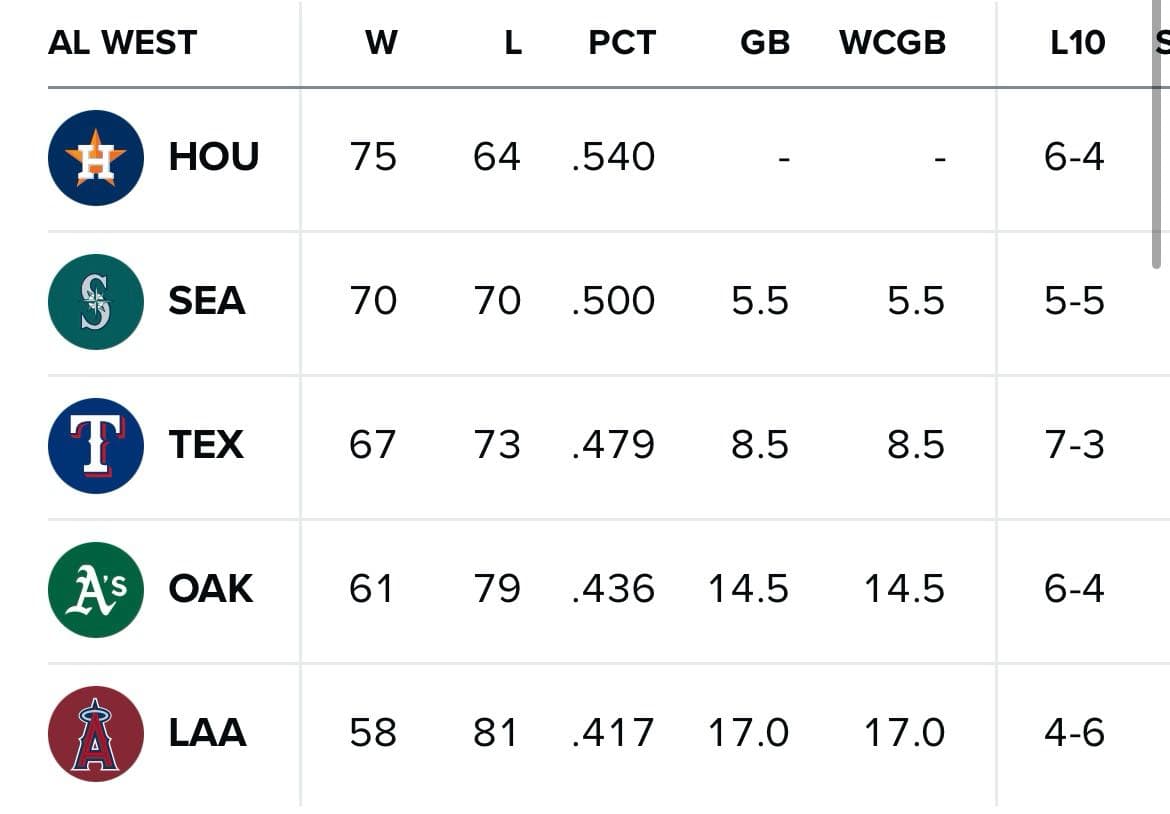Open the Seattle Mariners logo

tap(96, 302)
